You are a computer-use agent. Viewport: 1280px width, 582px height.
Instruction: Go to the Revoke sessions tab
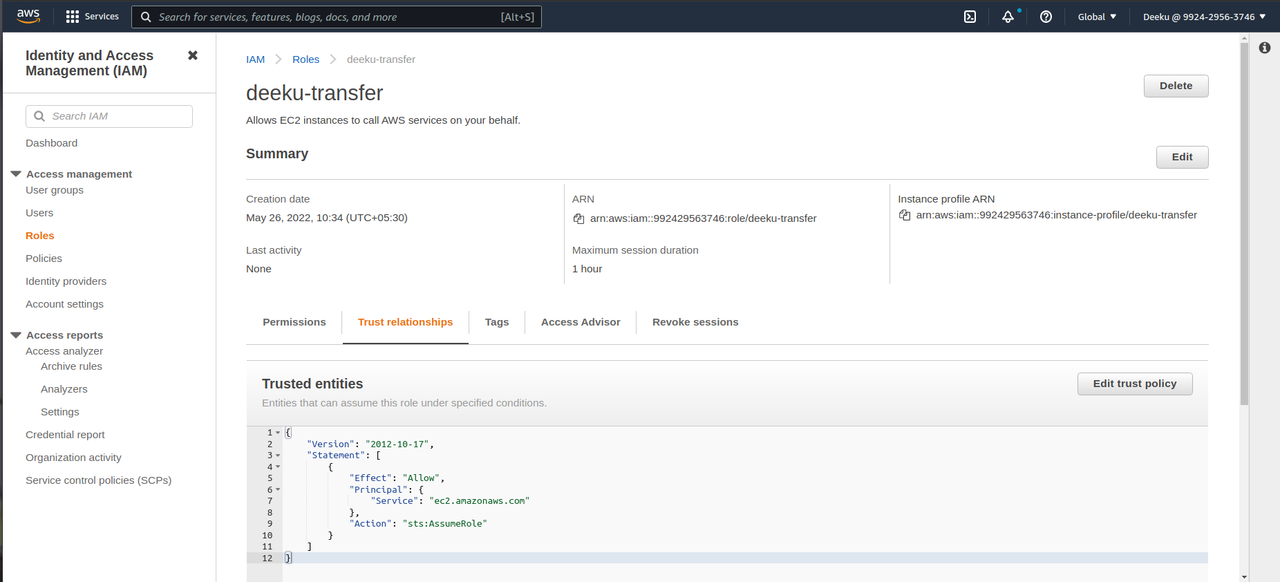(x=695, y=322)
